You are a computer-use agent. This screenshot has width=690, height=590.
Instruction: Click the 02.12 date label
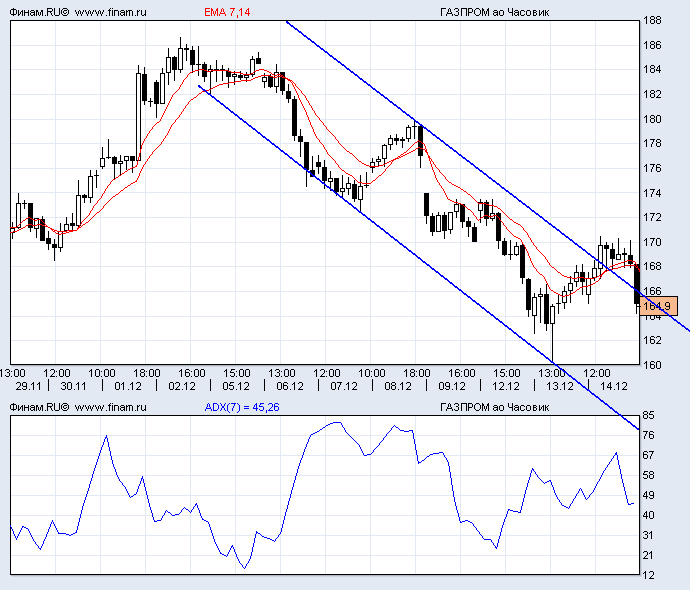[x=182, y=386]
